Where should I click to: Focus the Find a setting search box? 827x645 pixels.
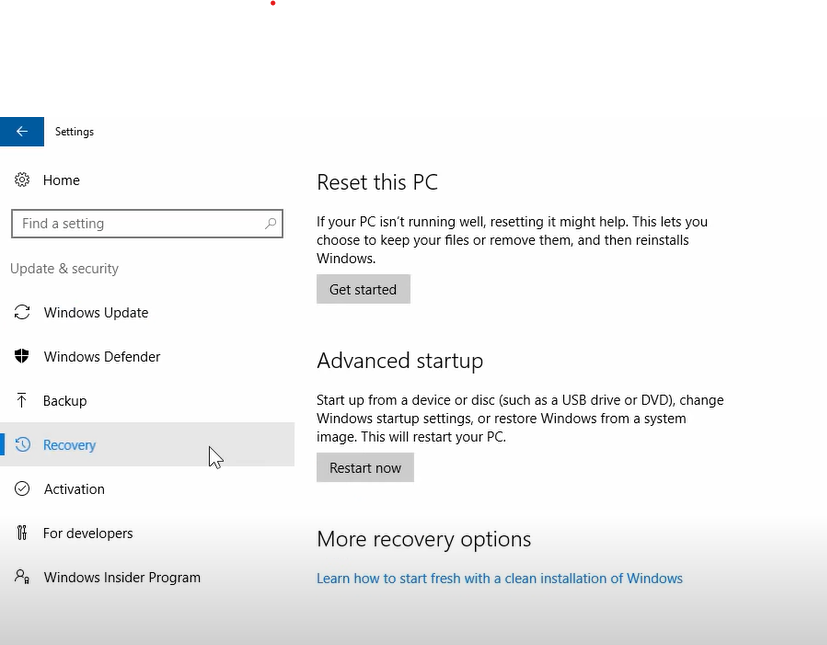click(x=147, y=224)
